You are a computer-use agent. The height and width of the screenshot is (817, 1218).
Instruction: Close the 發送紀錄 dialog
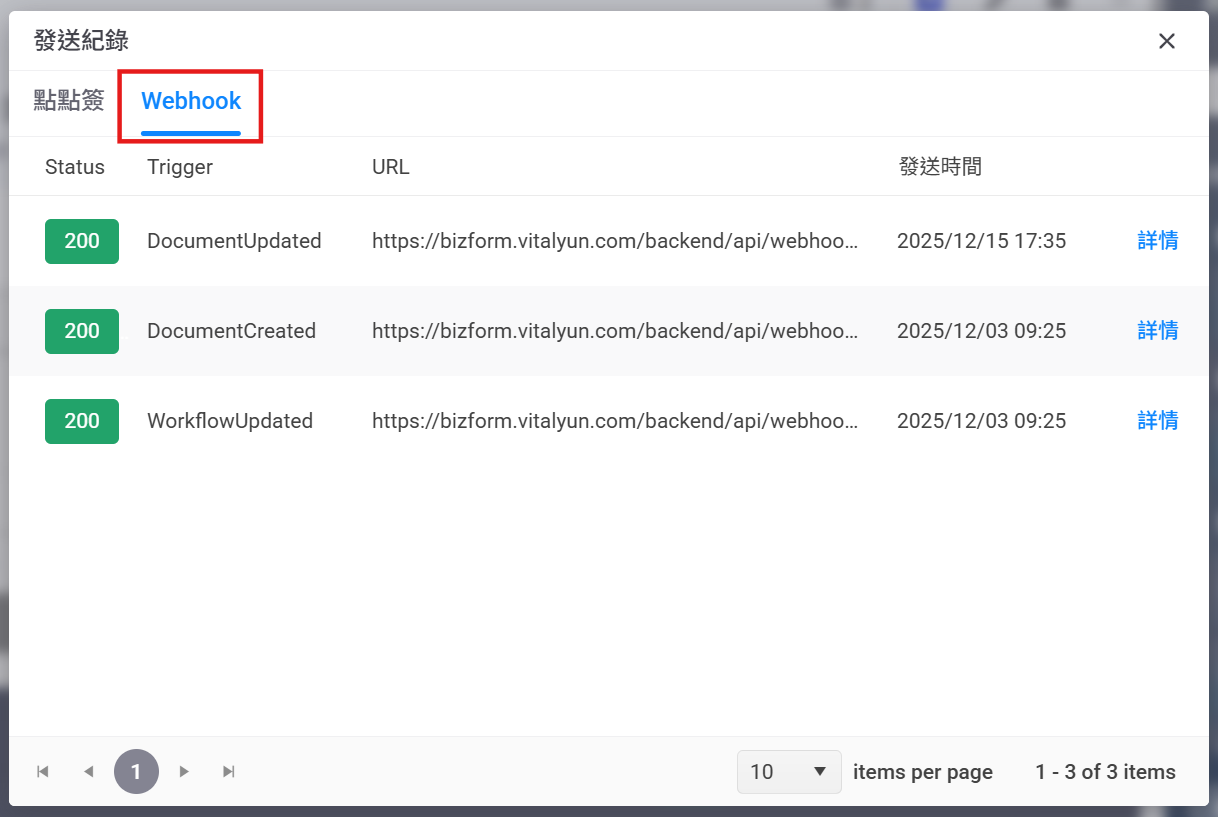coord(1166,41)
